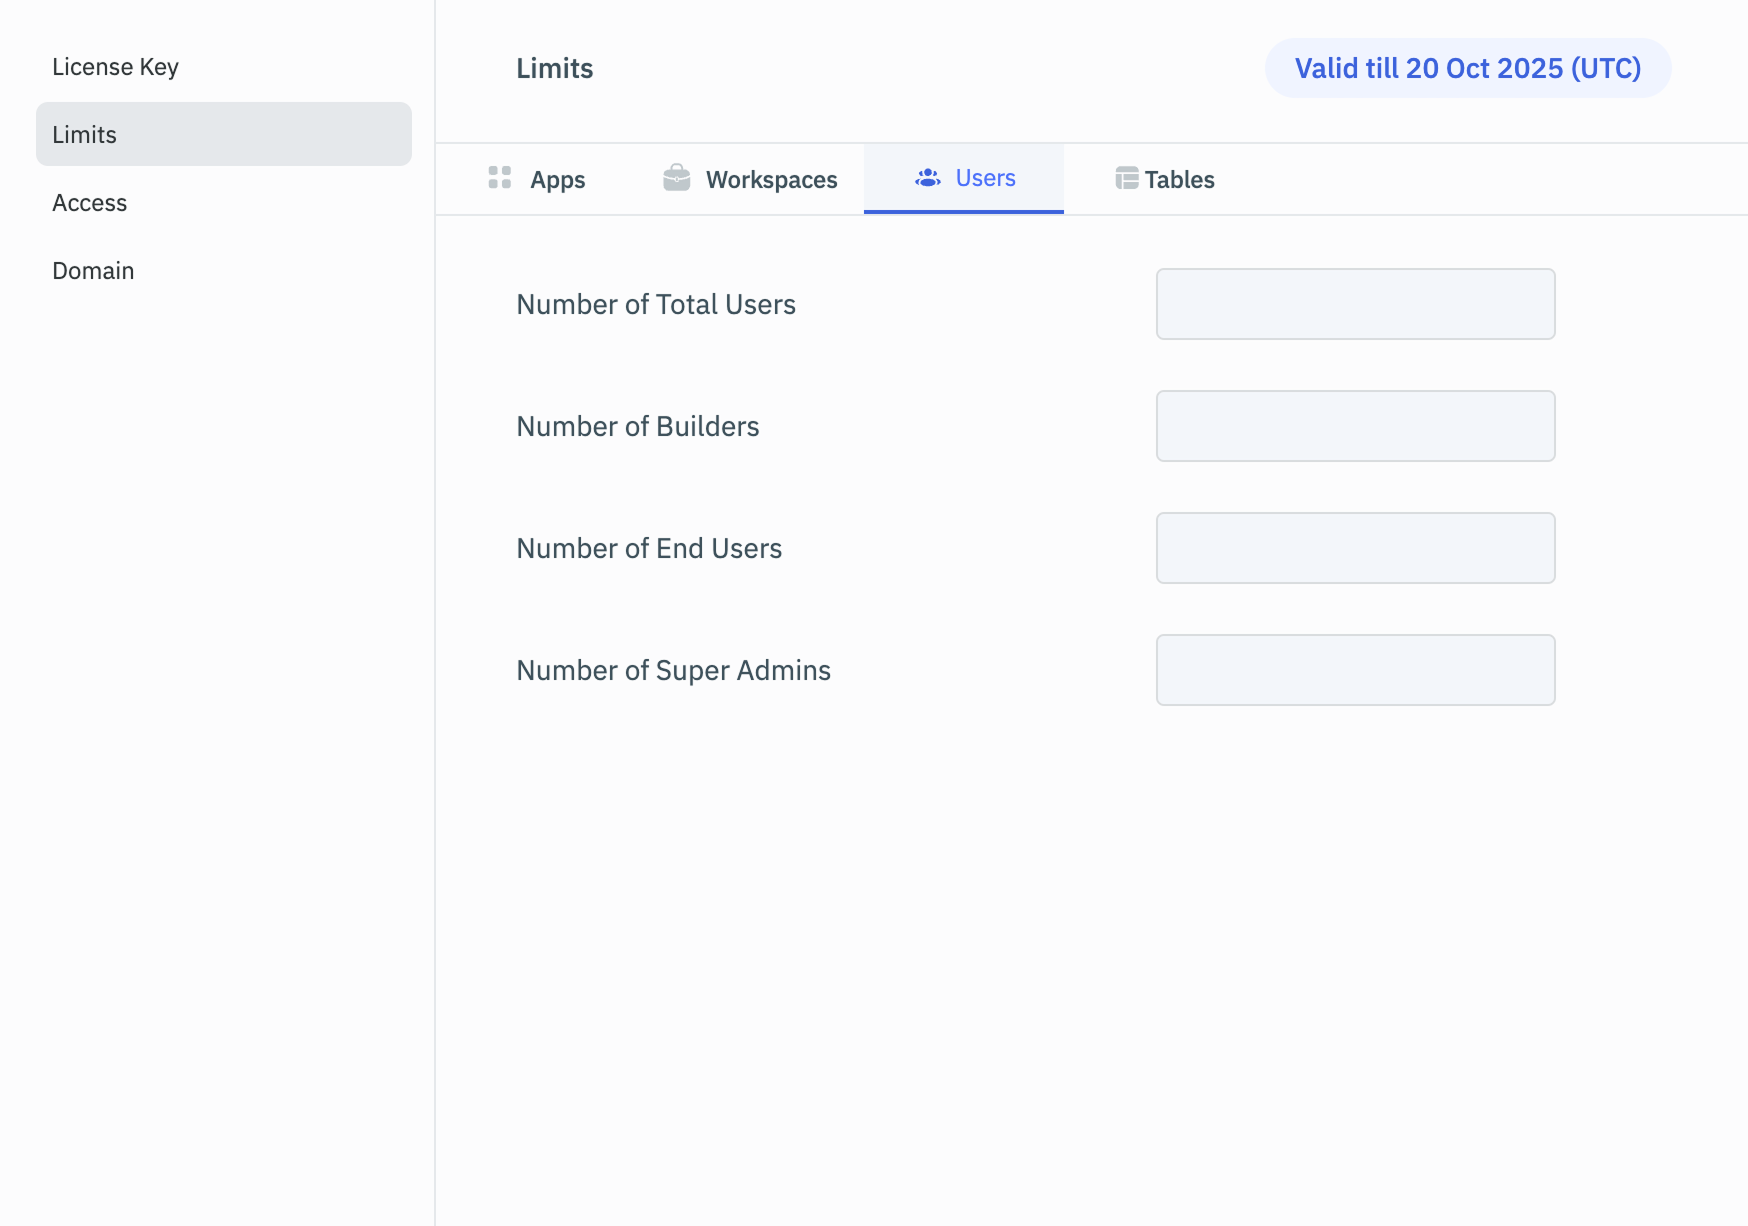Click the Apps grid icon
Image resolution: width=1748 pixels, height=1226 pixels.
[500, 178]
